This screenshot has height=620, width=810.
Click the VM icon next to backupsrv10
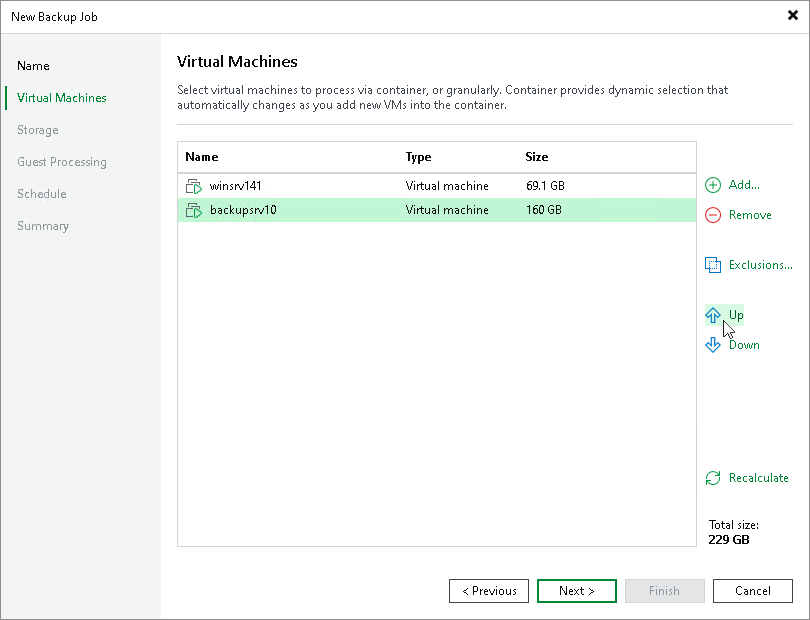[x=194, y=210]
